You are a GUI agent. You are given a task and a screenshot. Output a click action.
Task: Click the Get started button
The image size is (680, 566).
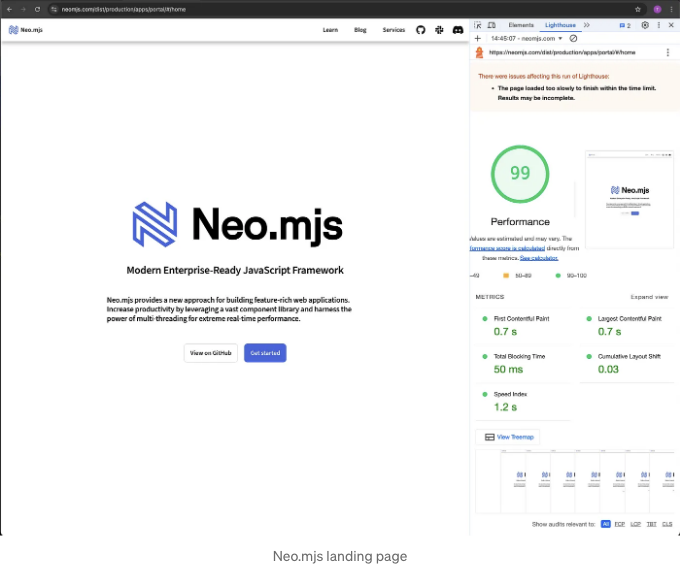tap(265, 353)
